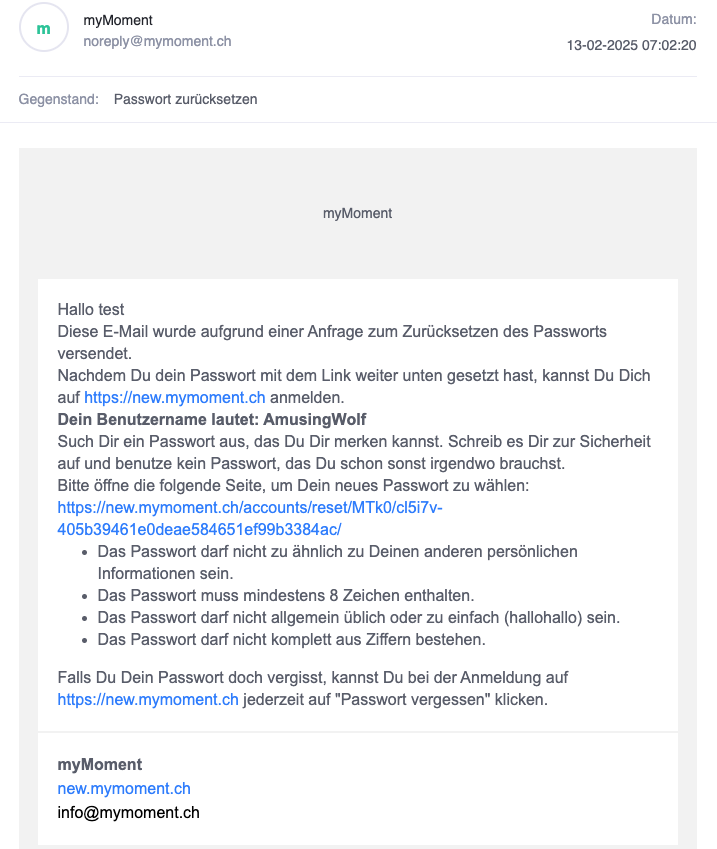Image resolution: width=717 pixels, height=849 pixels.
Task: Open the https://new.mymoment.ch link before "anmelden"
Action: [175, 397]
